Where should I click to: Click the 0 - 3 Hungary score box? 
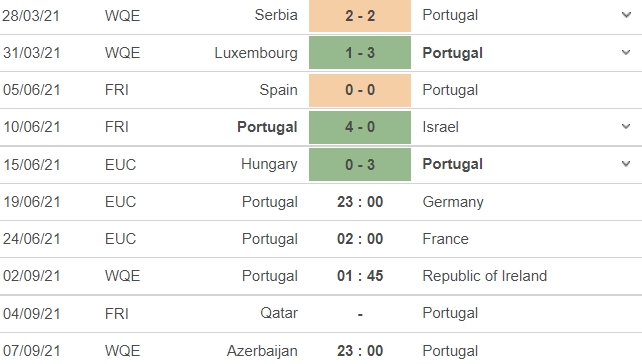click(x=360, y=164)
